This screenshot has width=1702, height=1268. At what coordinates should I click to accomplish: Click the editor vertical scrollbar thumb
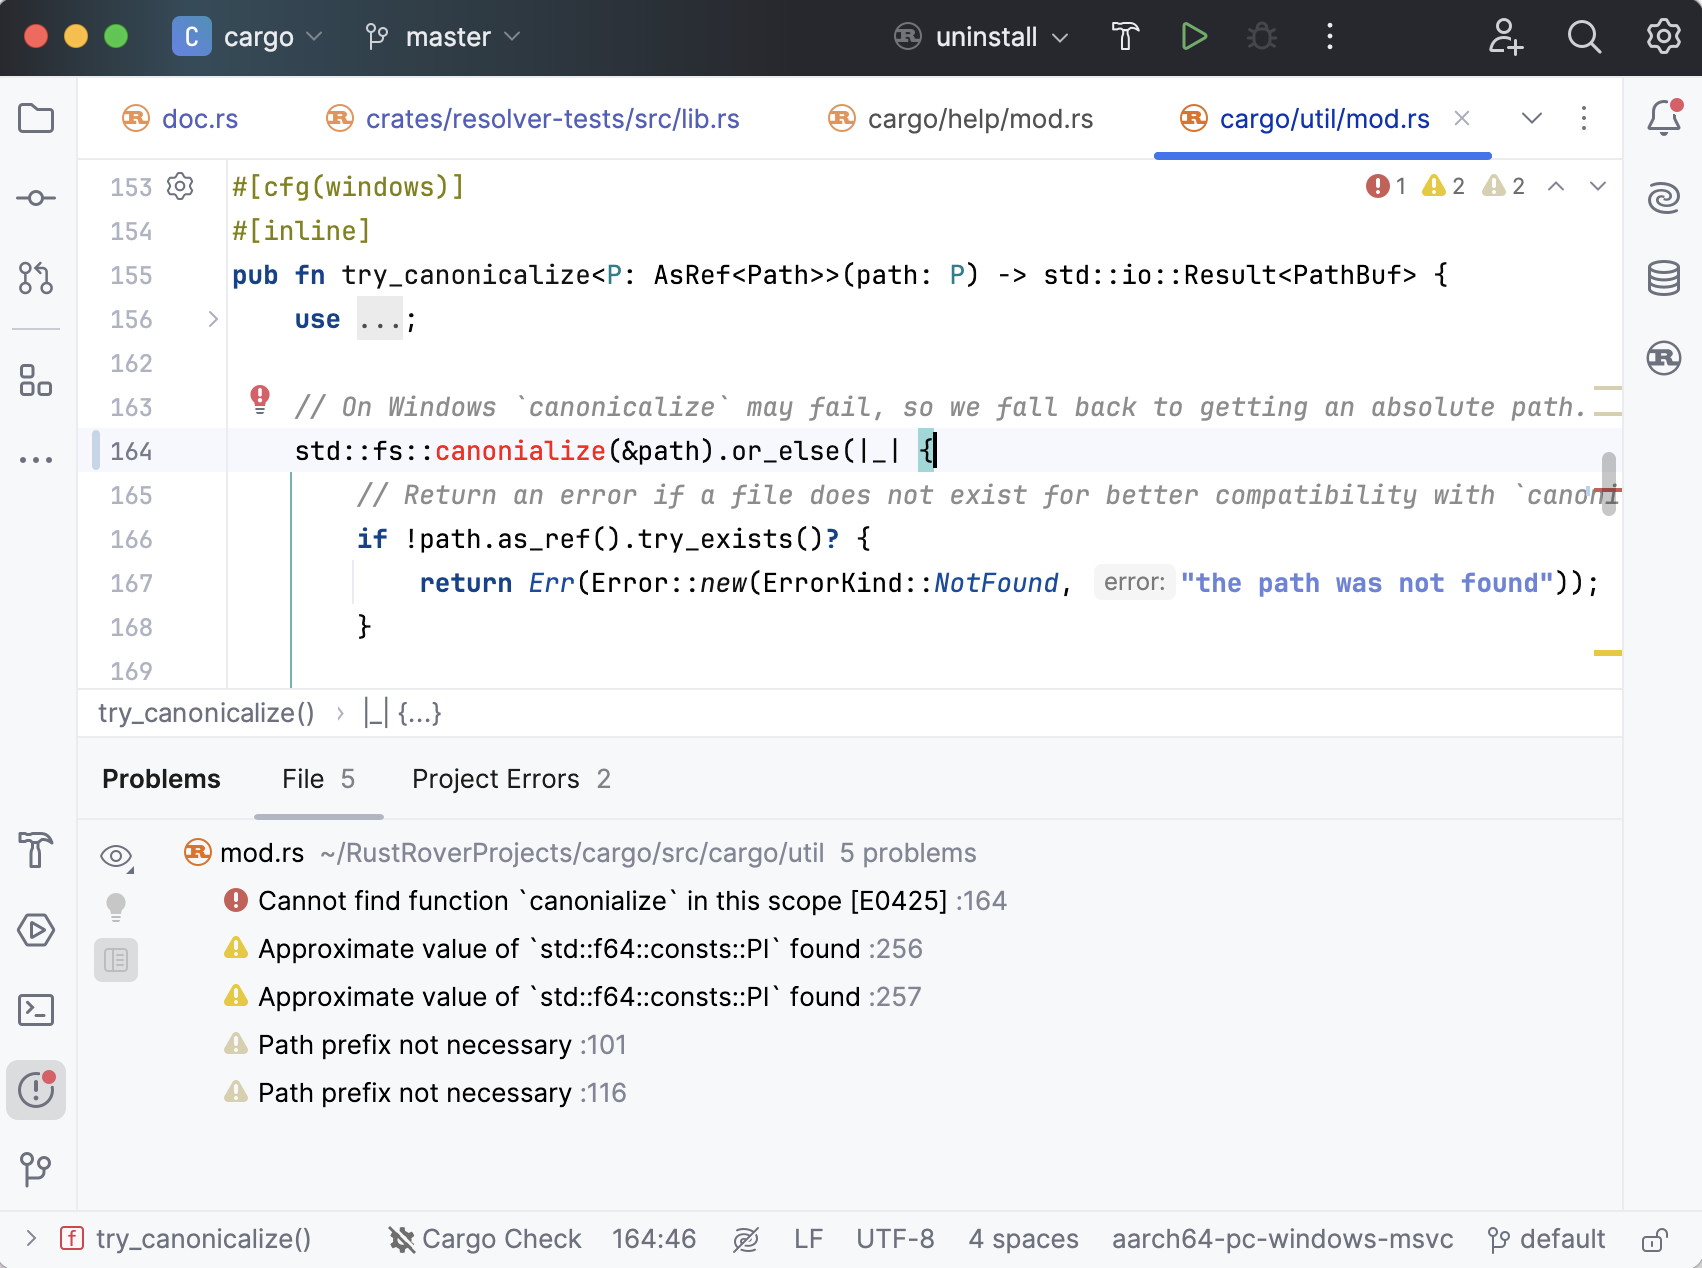tap(1608, 483)
